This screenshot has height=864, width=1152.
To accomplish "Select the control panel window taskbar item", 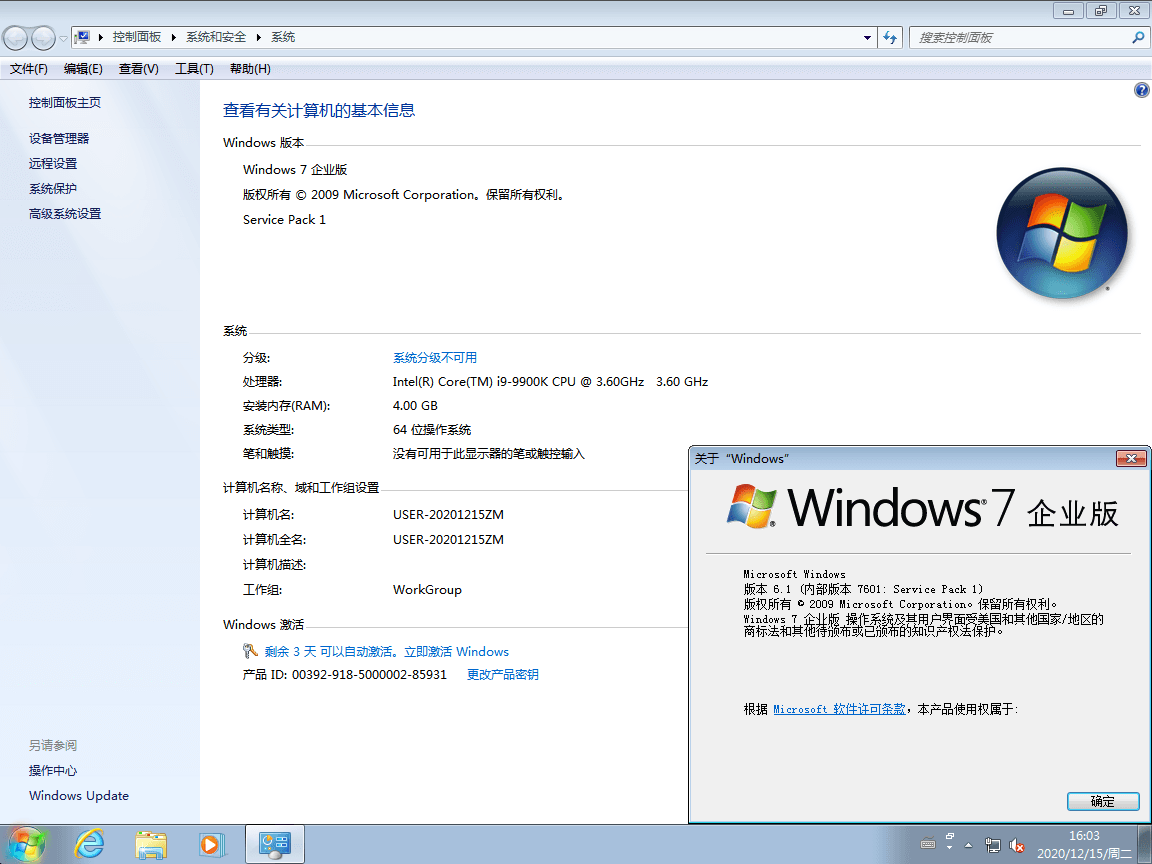I will 274,844.
